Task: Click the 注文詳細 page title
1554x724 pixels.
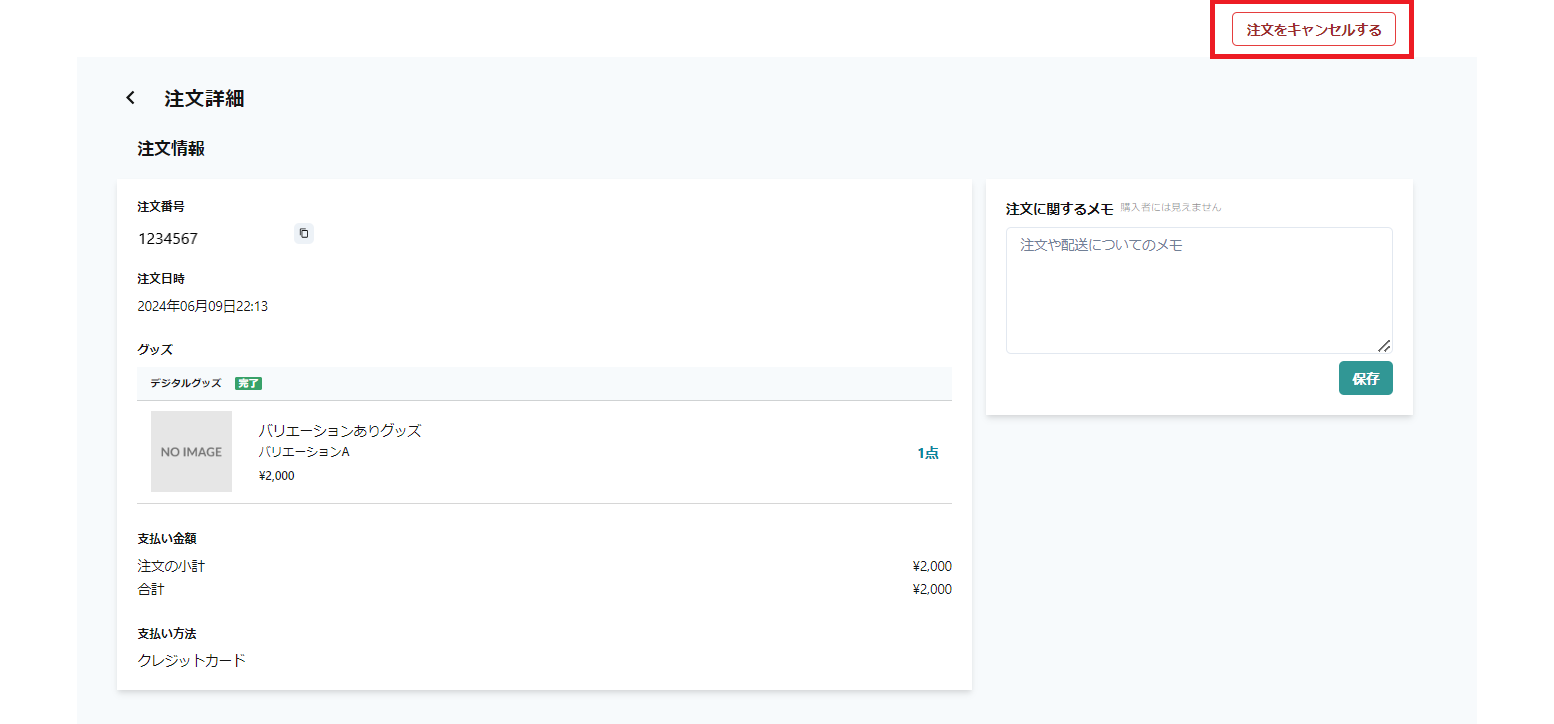Action: [204, 98]
